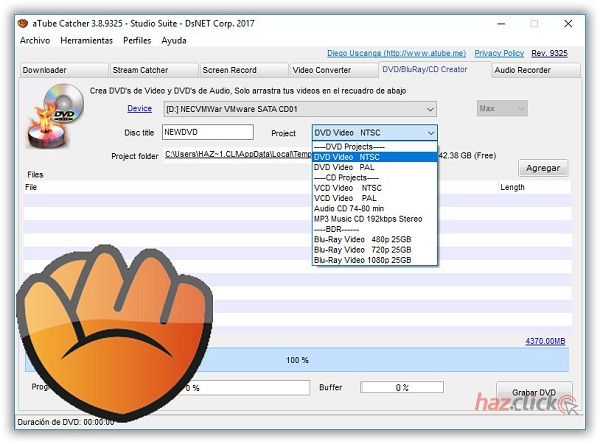Click the 100 % disc capacity bar
The image size is (600, 444).
tap(297, 360)
